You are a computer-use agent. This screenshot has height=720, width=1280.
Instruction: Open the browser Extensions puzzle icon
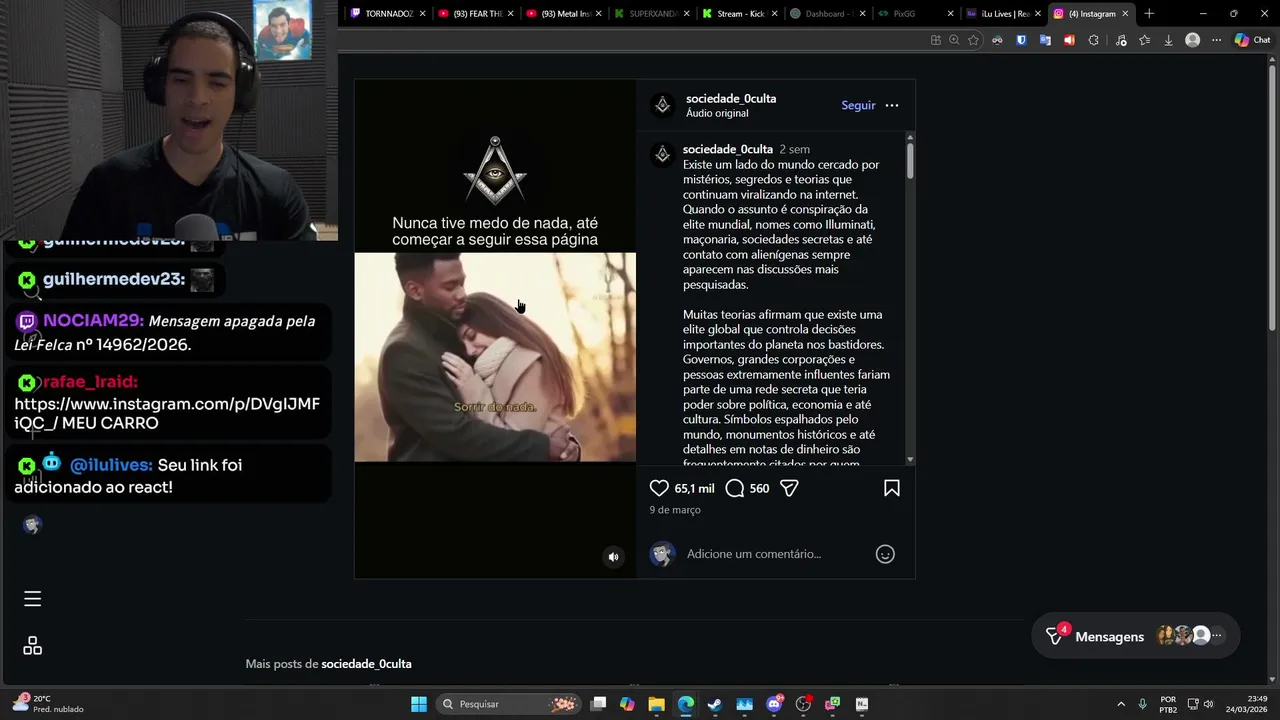(1093, 40)
